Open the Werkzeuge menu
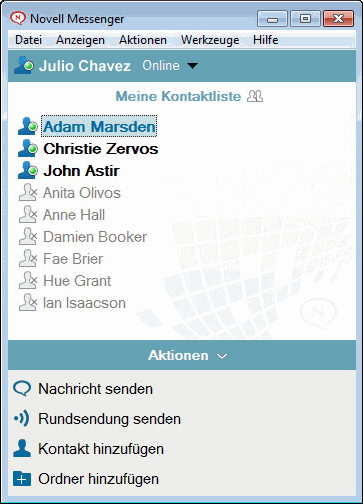 point(210,40)
